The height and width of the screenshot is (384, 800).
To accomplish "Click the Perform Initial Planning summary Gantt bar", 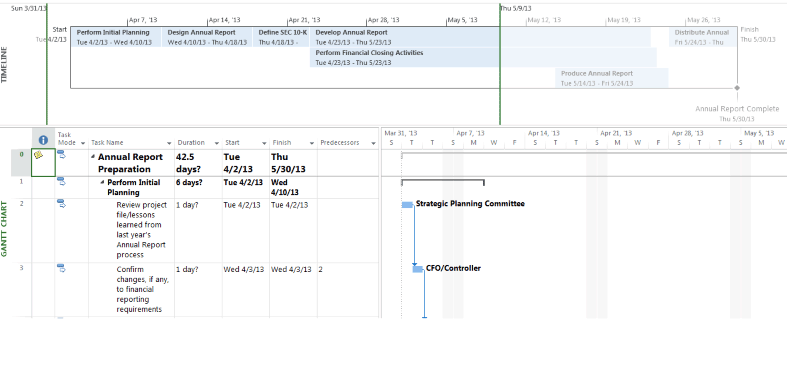I will (443, 182).
